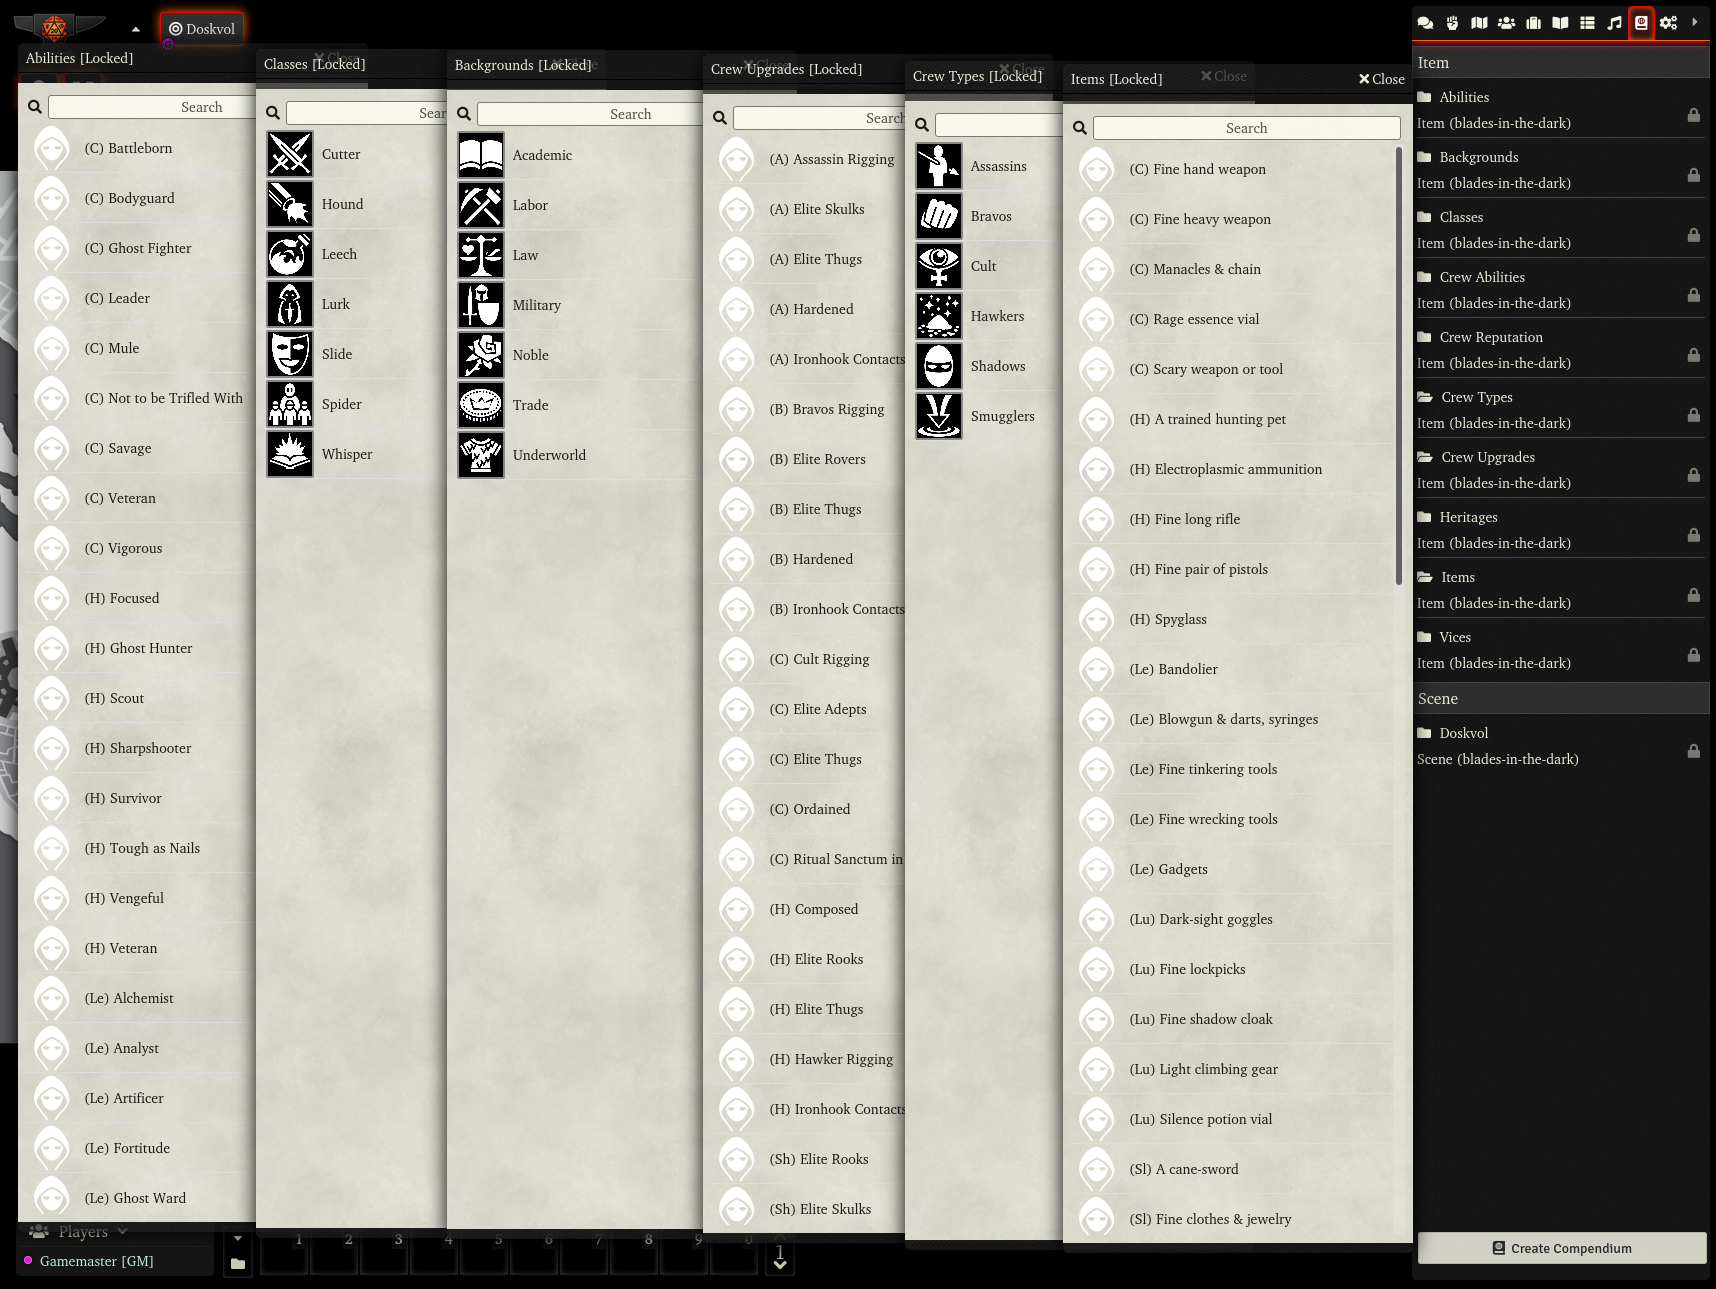Open the Leech class bomb icon

point(290,254)
